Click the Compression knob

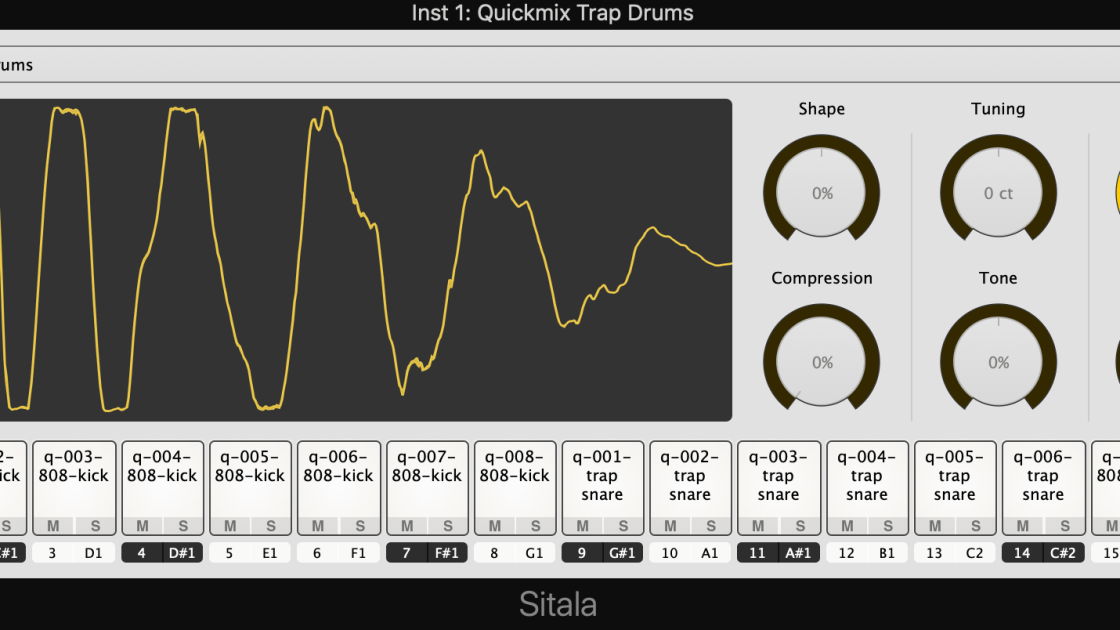821,362
